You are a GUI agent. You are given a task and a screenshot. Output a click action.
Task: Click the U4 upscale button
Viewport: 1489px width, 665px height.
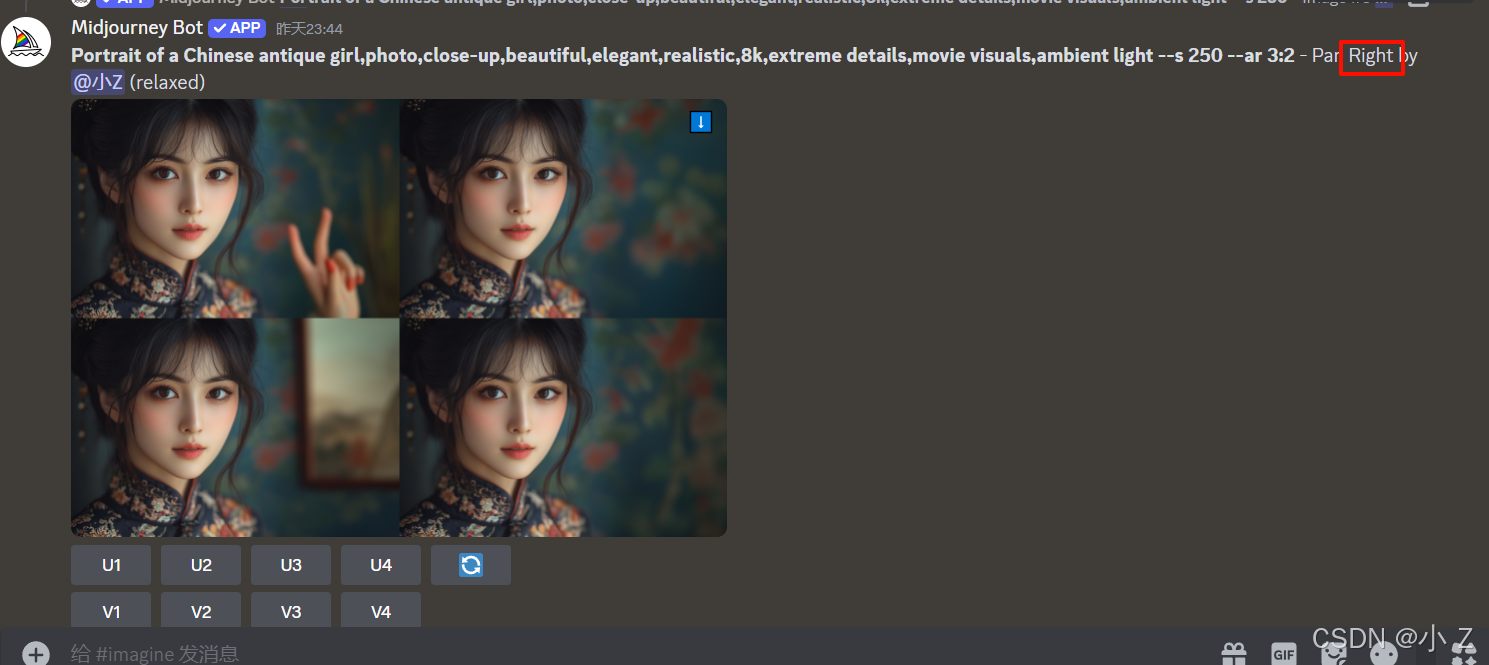tap(381, 565)
